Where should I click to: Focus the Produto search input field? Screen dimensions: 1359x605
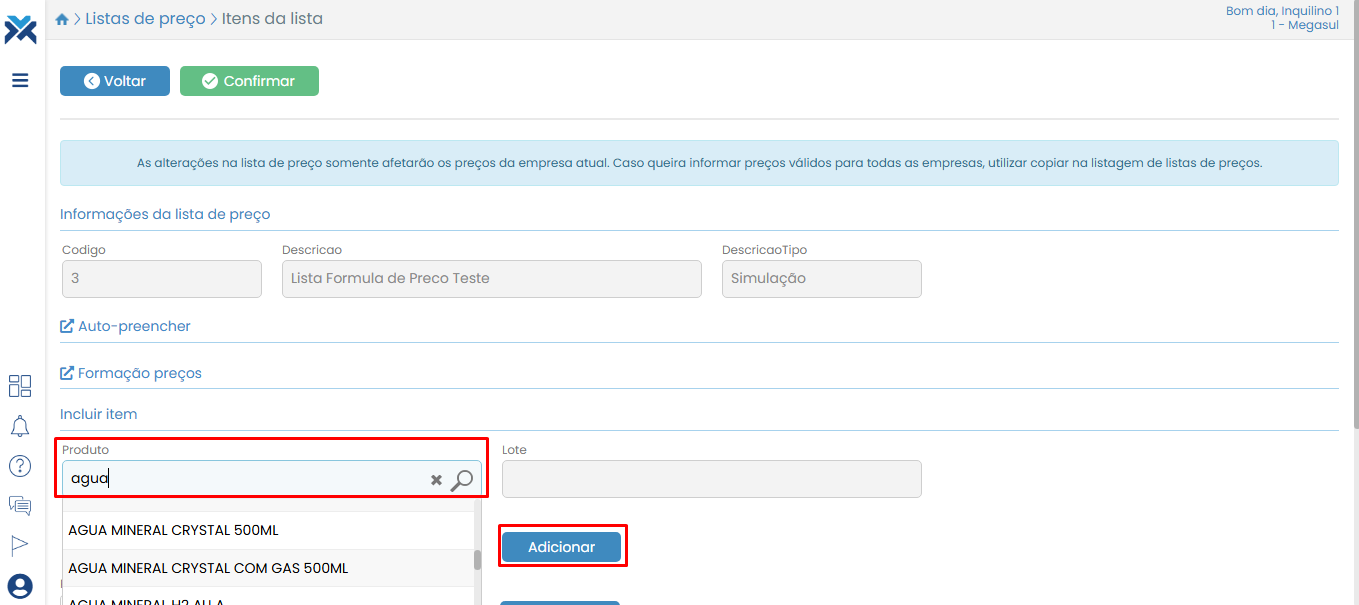tap(245, 479)
